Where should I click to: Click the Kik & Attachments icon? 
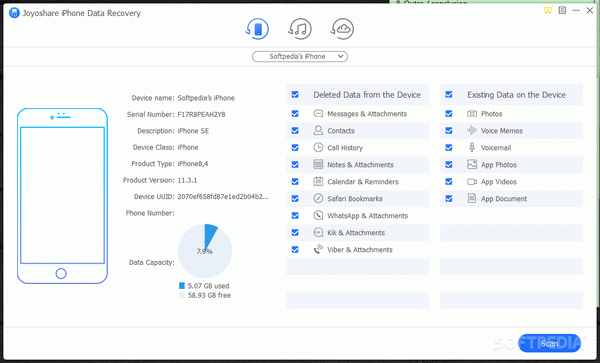tap(318, 232)
